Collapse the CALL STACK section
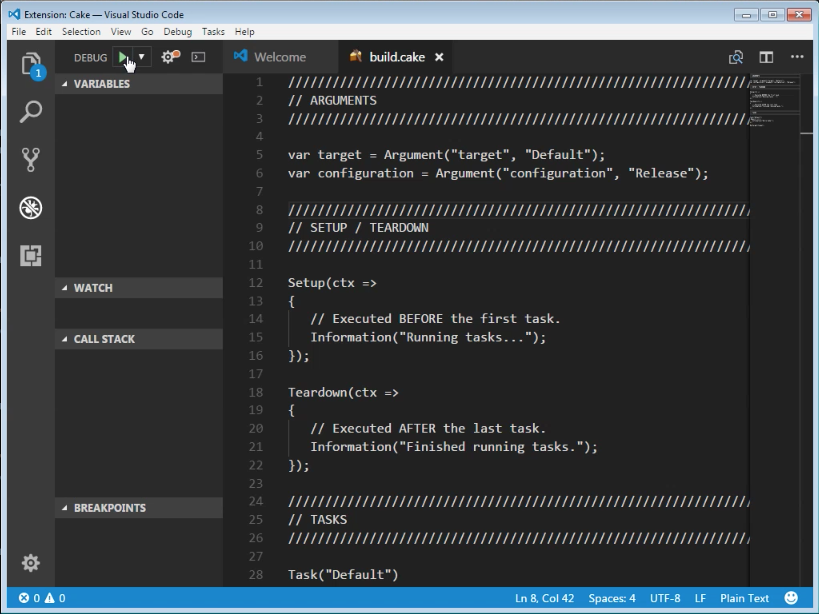The height and width of the screenshot is (614, 819). click(x=139, y=339)
